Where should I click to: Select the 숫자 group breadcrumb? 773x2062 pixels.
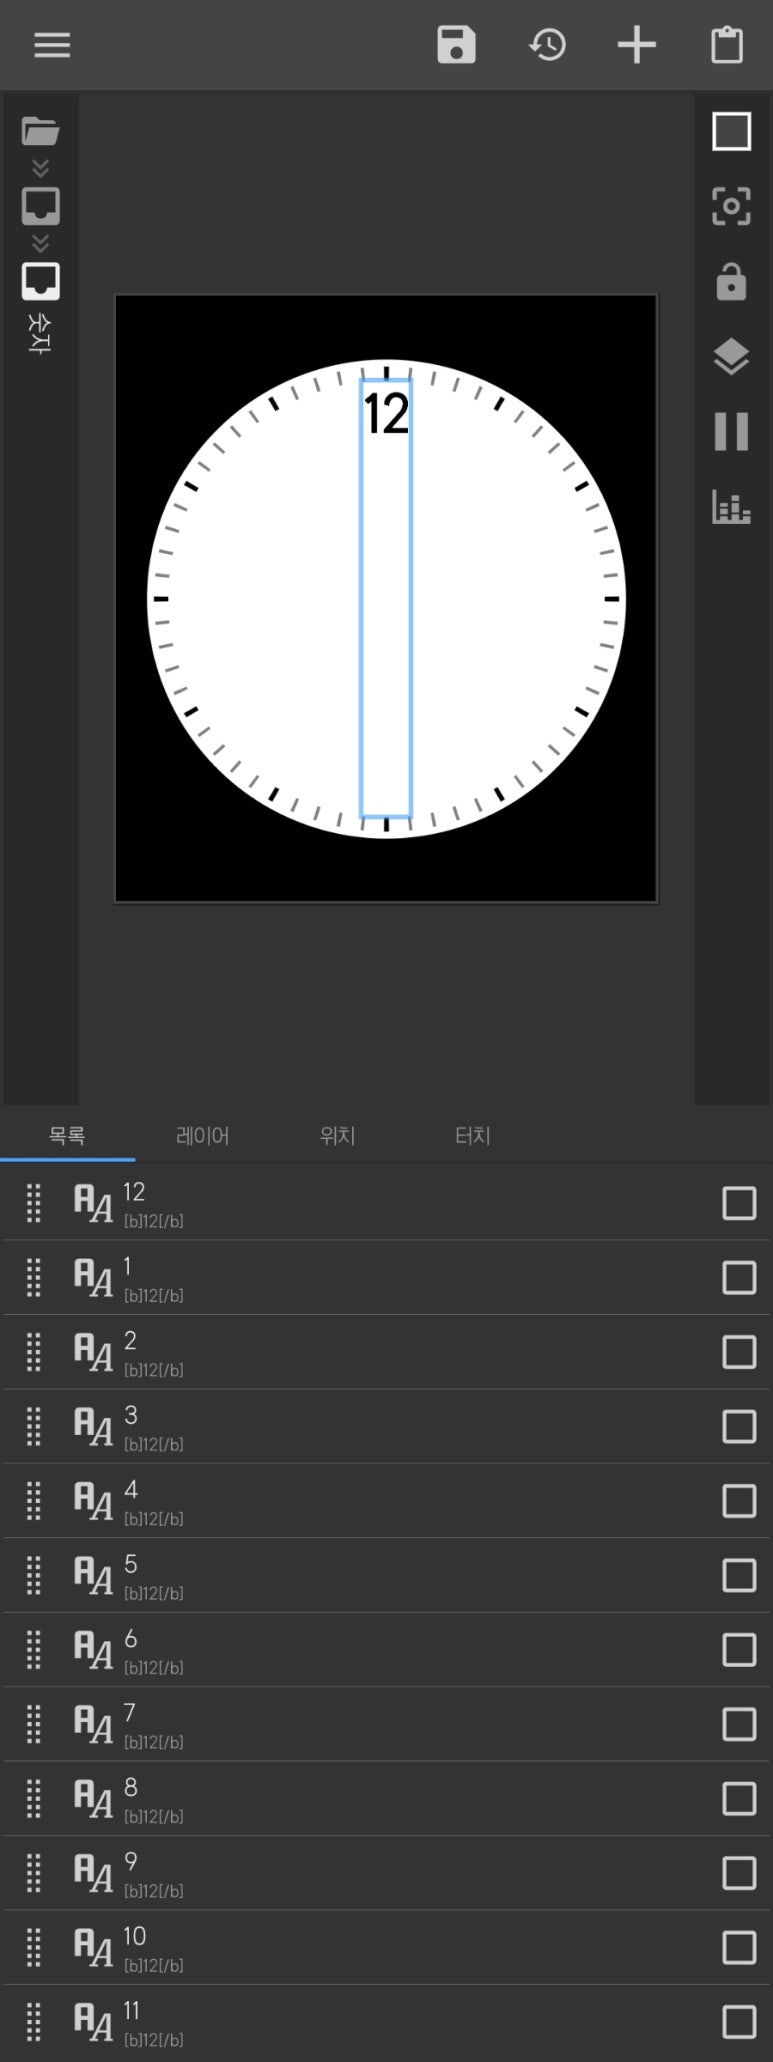tap(40, 282)
